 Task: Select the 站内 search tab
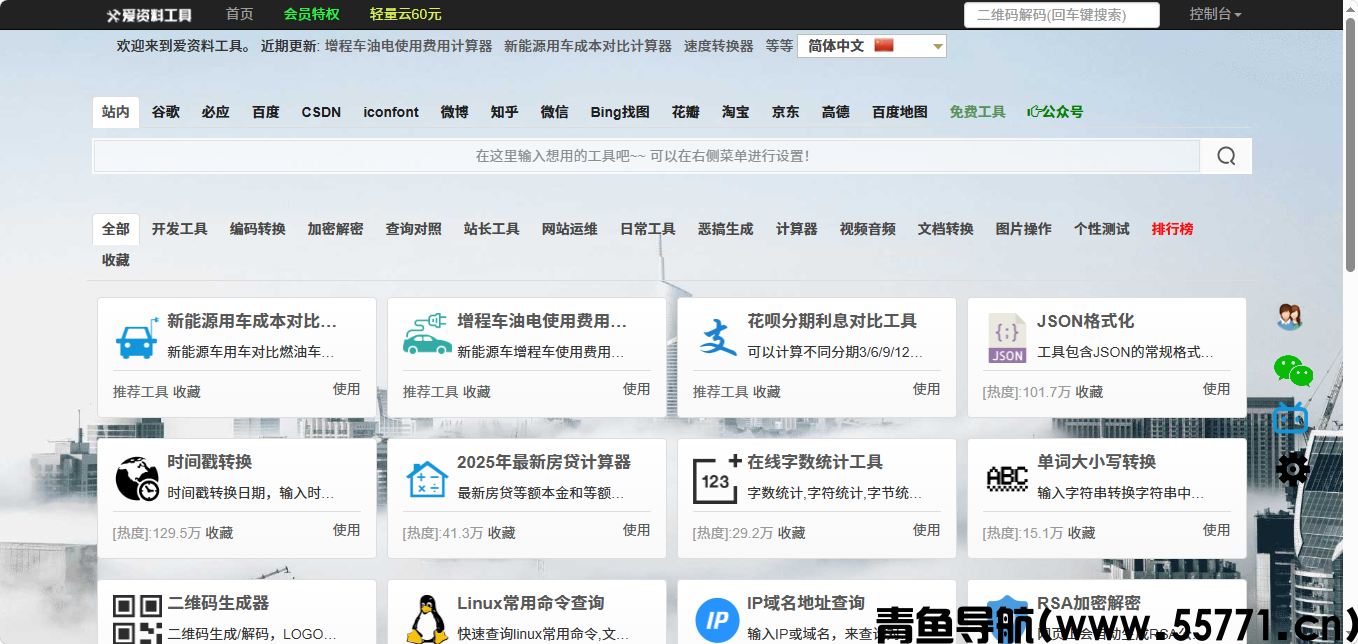[115, 112]
